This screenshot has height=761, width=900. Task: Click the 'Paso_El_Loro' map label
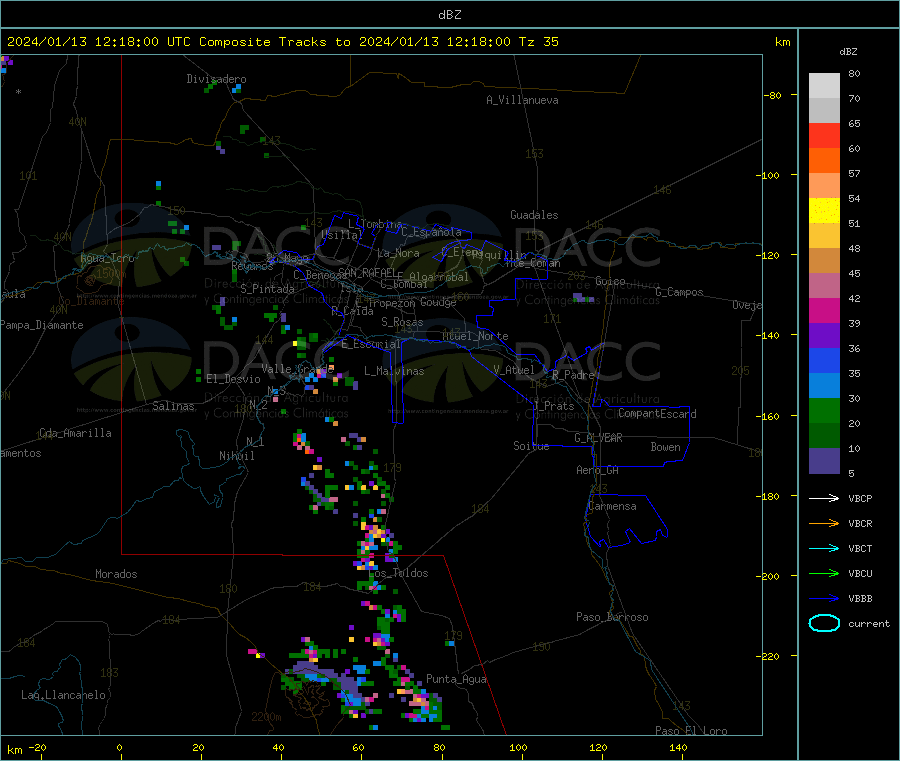coord(692,731)
